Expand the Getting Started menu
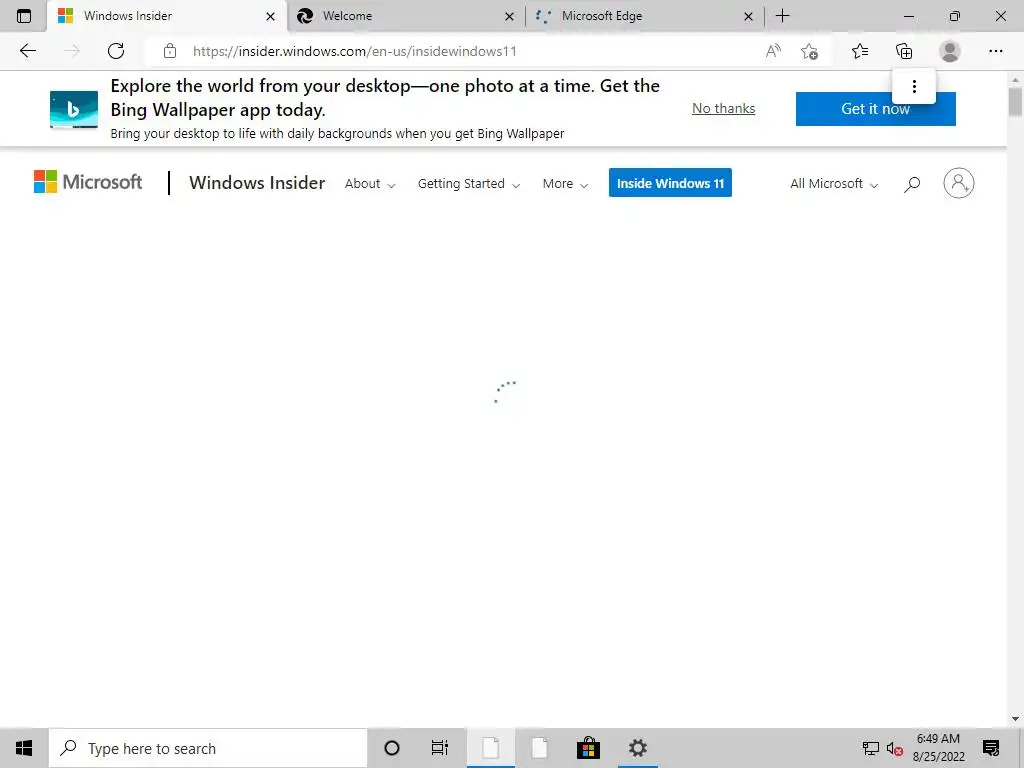Viewport: 1024px width, 768px height. click(469, 184)
